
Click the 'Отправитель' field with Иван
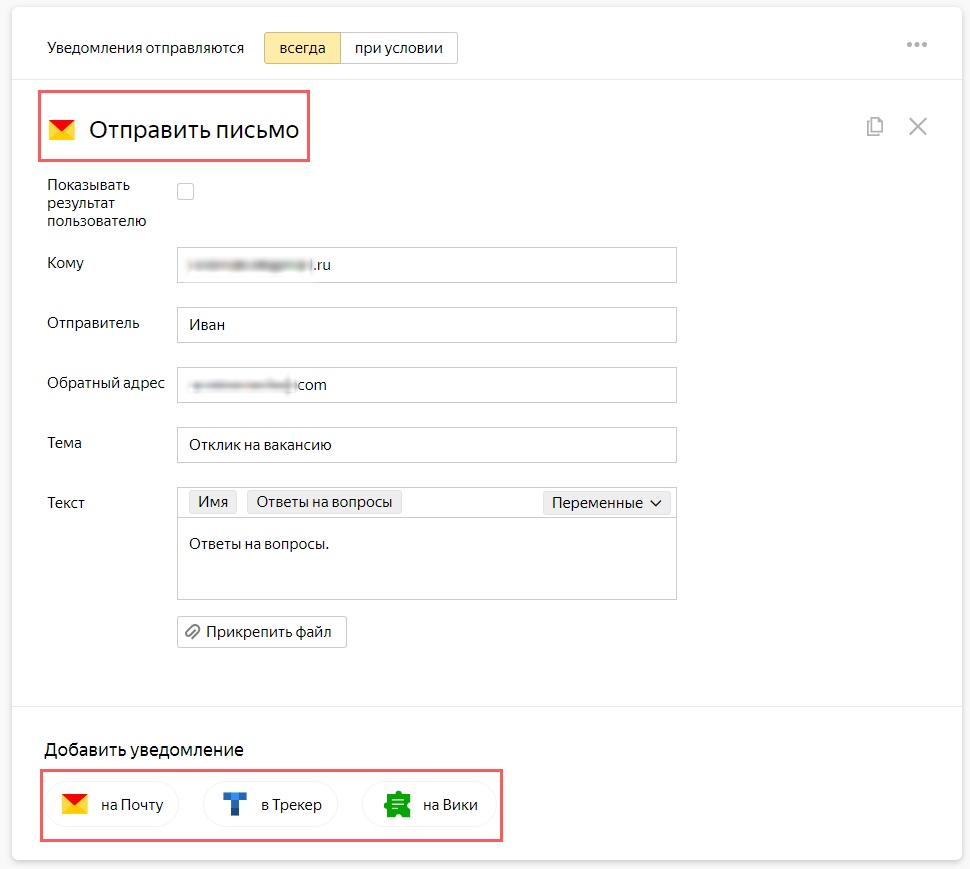(426, 325)
